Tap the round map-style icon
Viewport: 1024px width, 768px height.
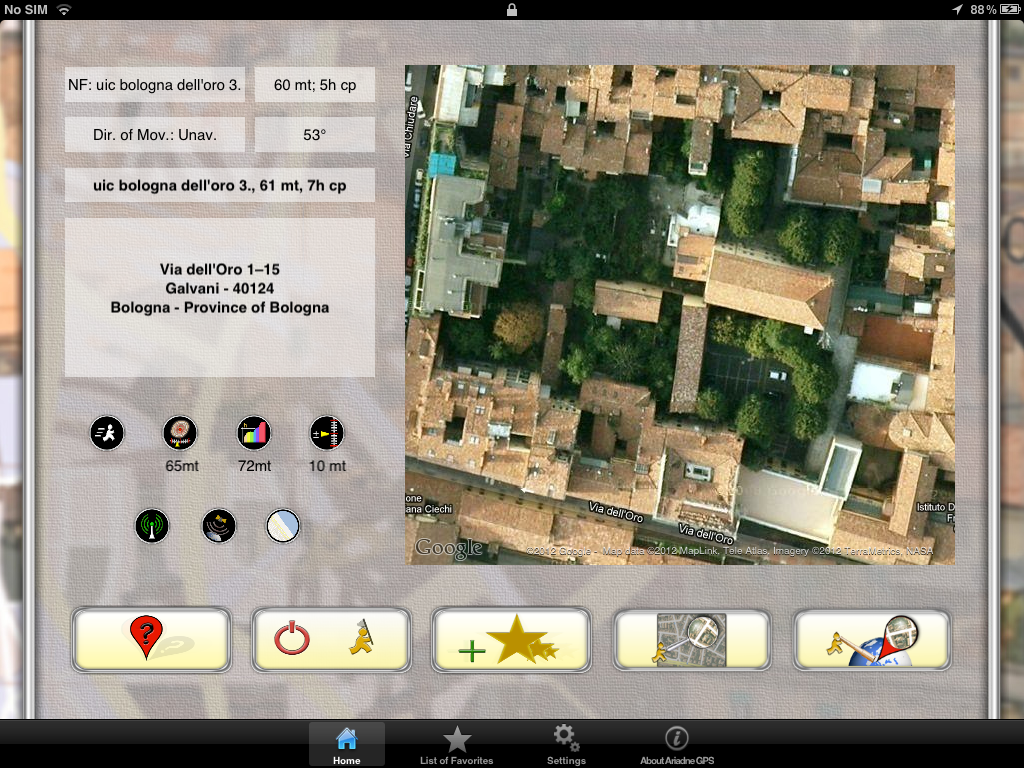pos(283,526)
